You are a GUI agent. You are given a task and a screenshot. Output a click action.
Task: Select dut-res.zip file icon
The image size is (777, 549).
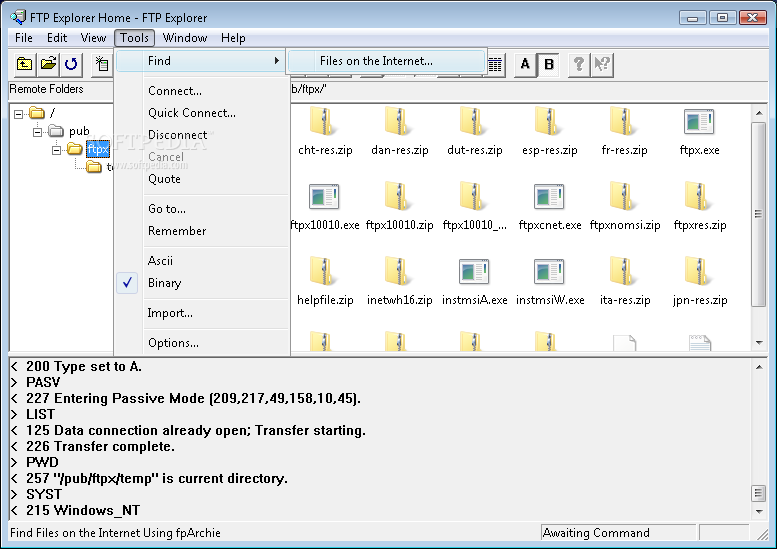click(474, 122)
